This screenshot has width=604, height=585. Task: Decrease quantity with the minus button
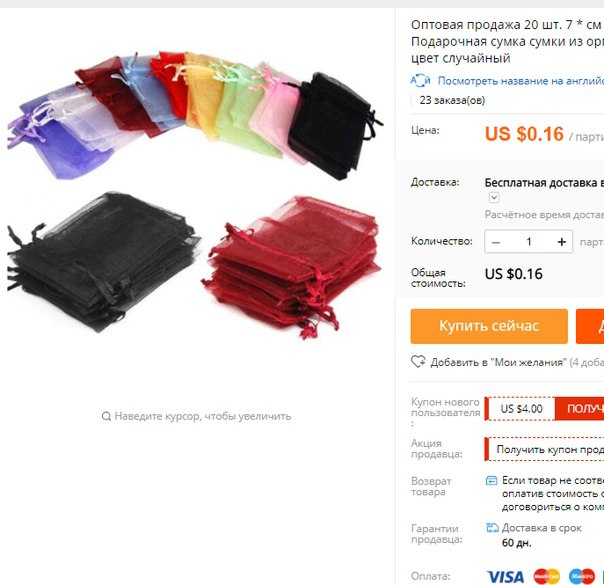tap(496, 242)
